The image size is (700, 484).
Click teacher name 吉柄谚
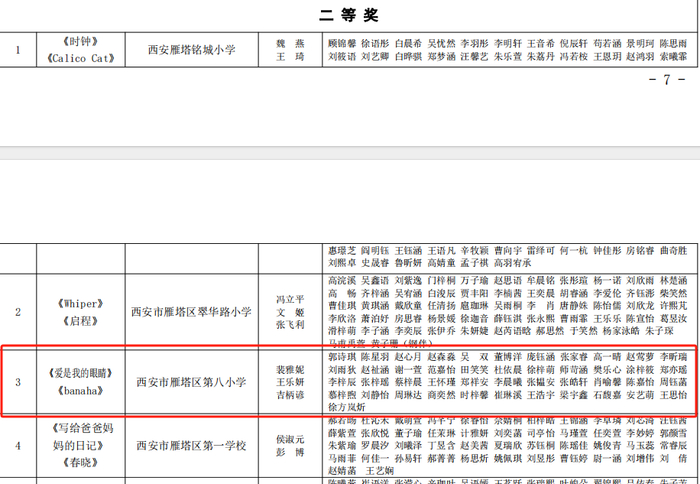(290, 395)
